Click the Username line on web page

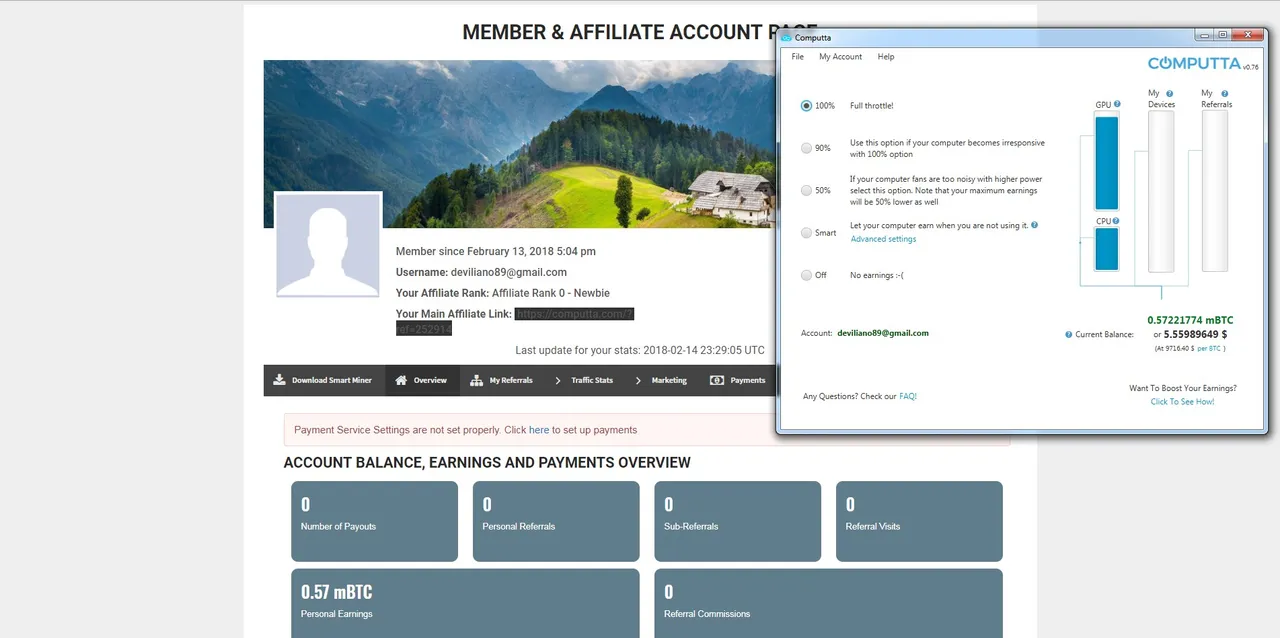pos(481,272)
